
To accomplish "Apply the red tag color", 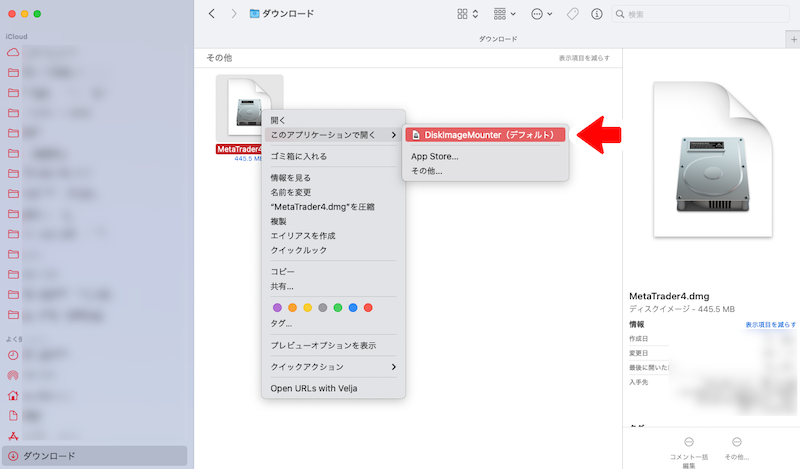I will click(368, 308).
